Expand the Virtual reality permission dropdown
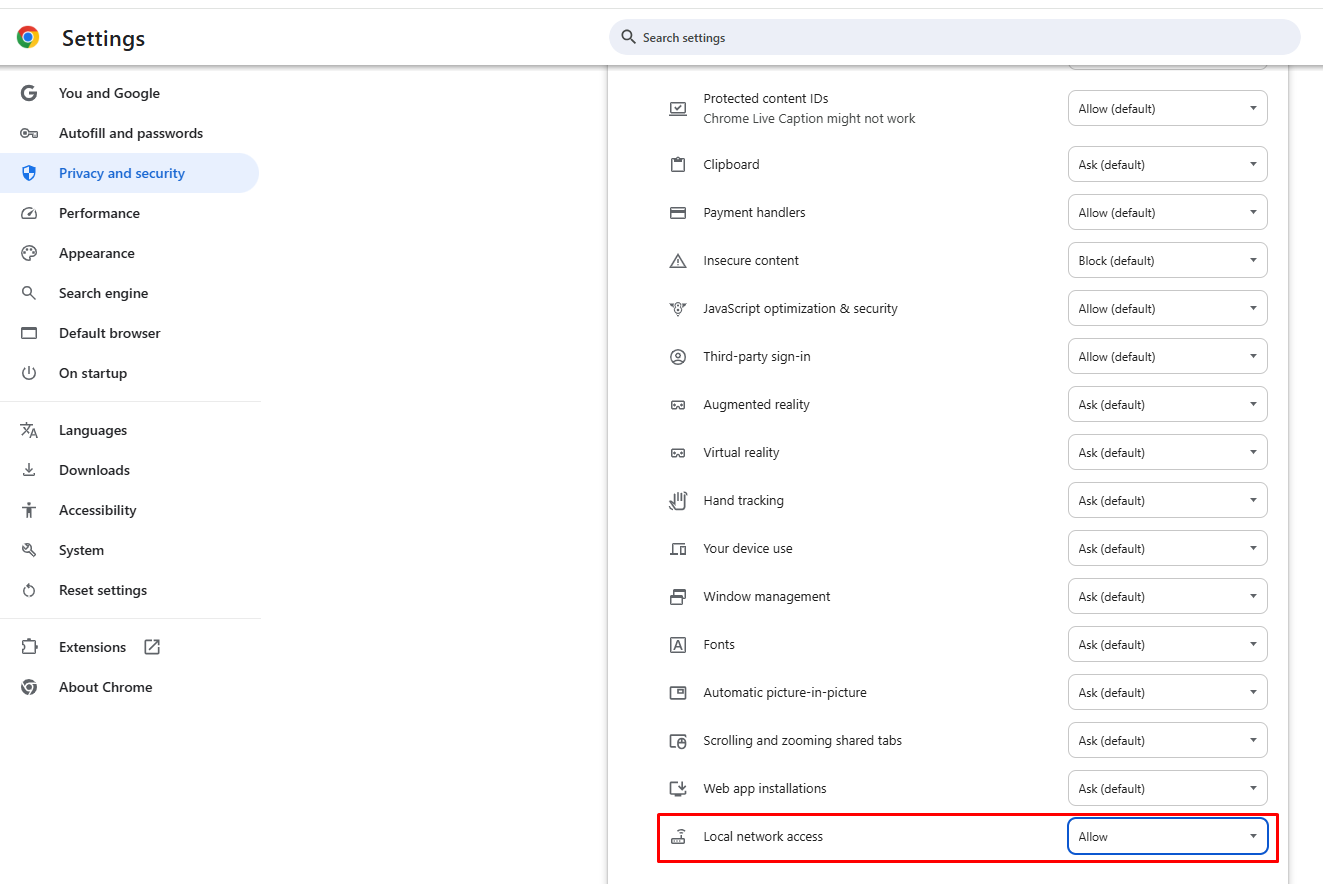The height and width of the screenshot is (884, 1323). (1167, 453)
